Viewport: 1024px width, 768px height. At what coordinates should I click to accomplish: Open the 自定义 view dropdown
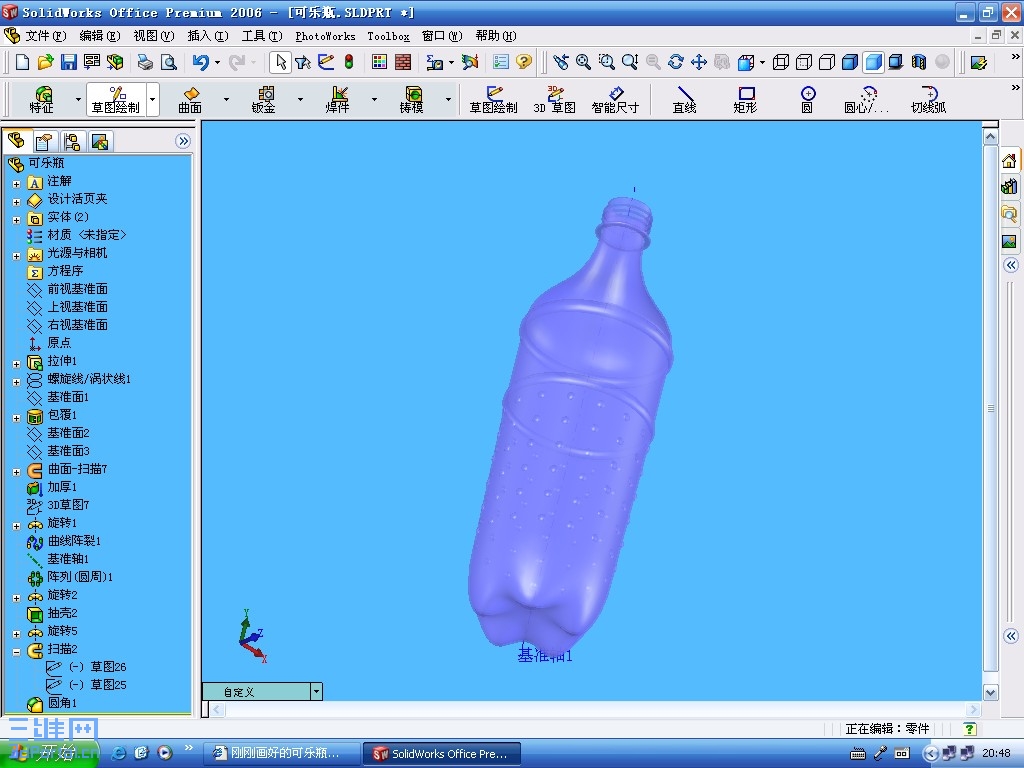[316, 691]
